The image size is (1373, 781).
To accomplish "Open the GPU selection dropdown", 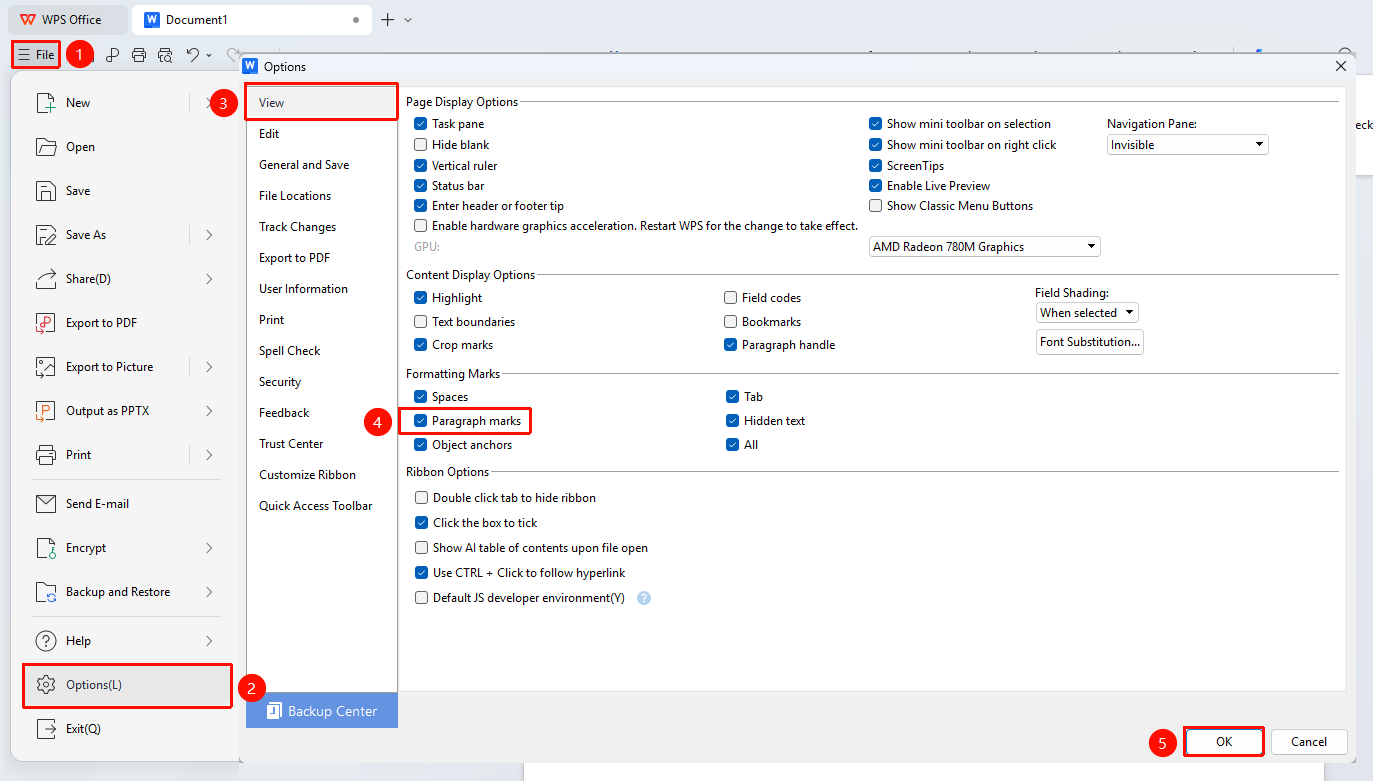I will [985, 247].
